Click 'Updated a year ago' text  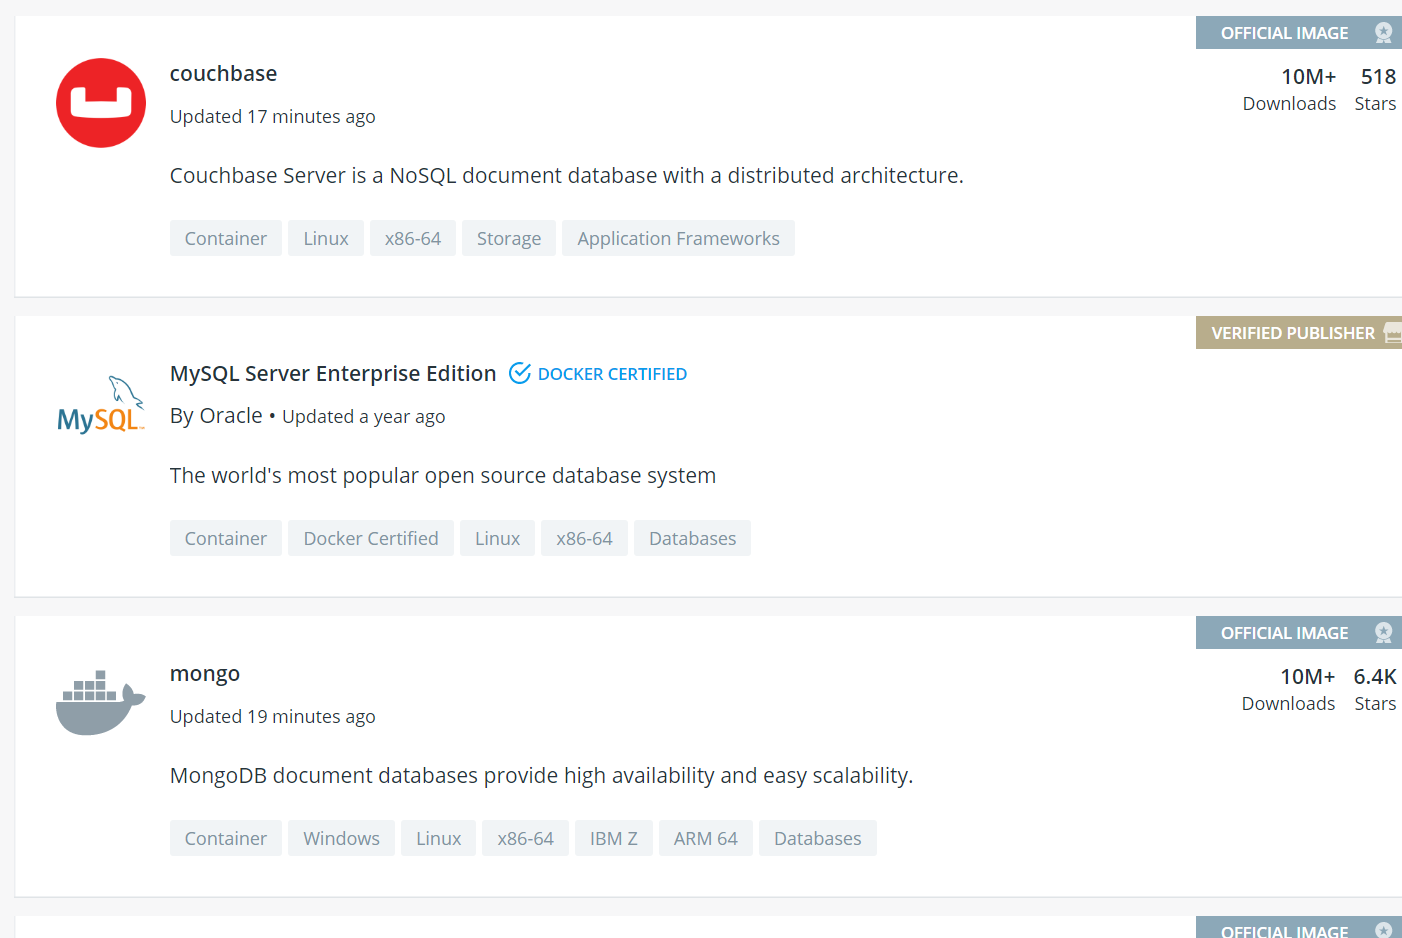[364, 417]
